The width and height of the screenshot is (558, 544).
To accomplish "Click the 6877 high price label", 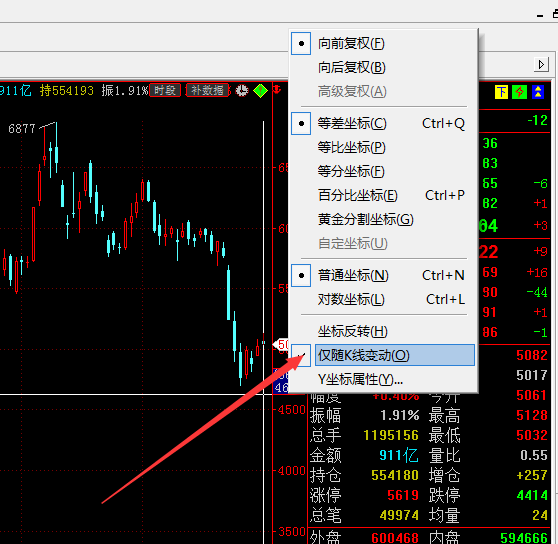I will pyautogui.click(x=22, y=128).
